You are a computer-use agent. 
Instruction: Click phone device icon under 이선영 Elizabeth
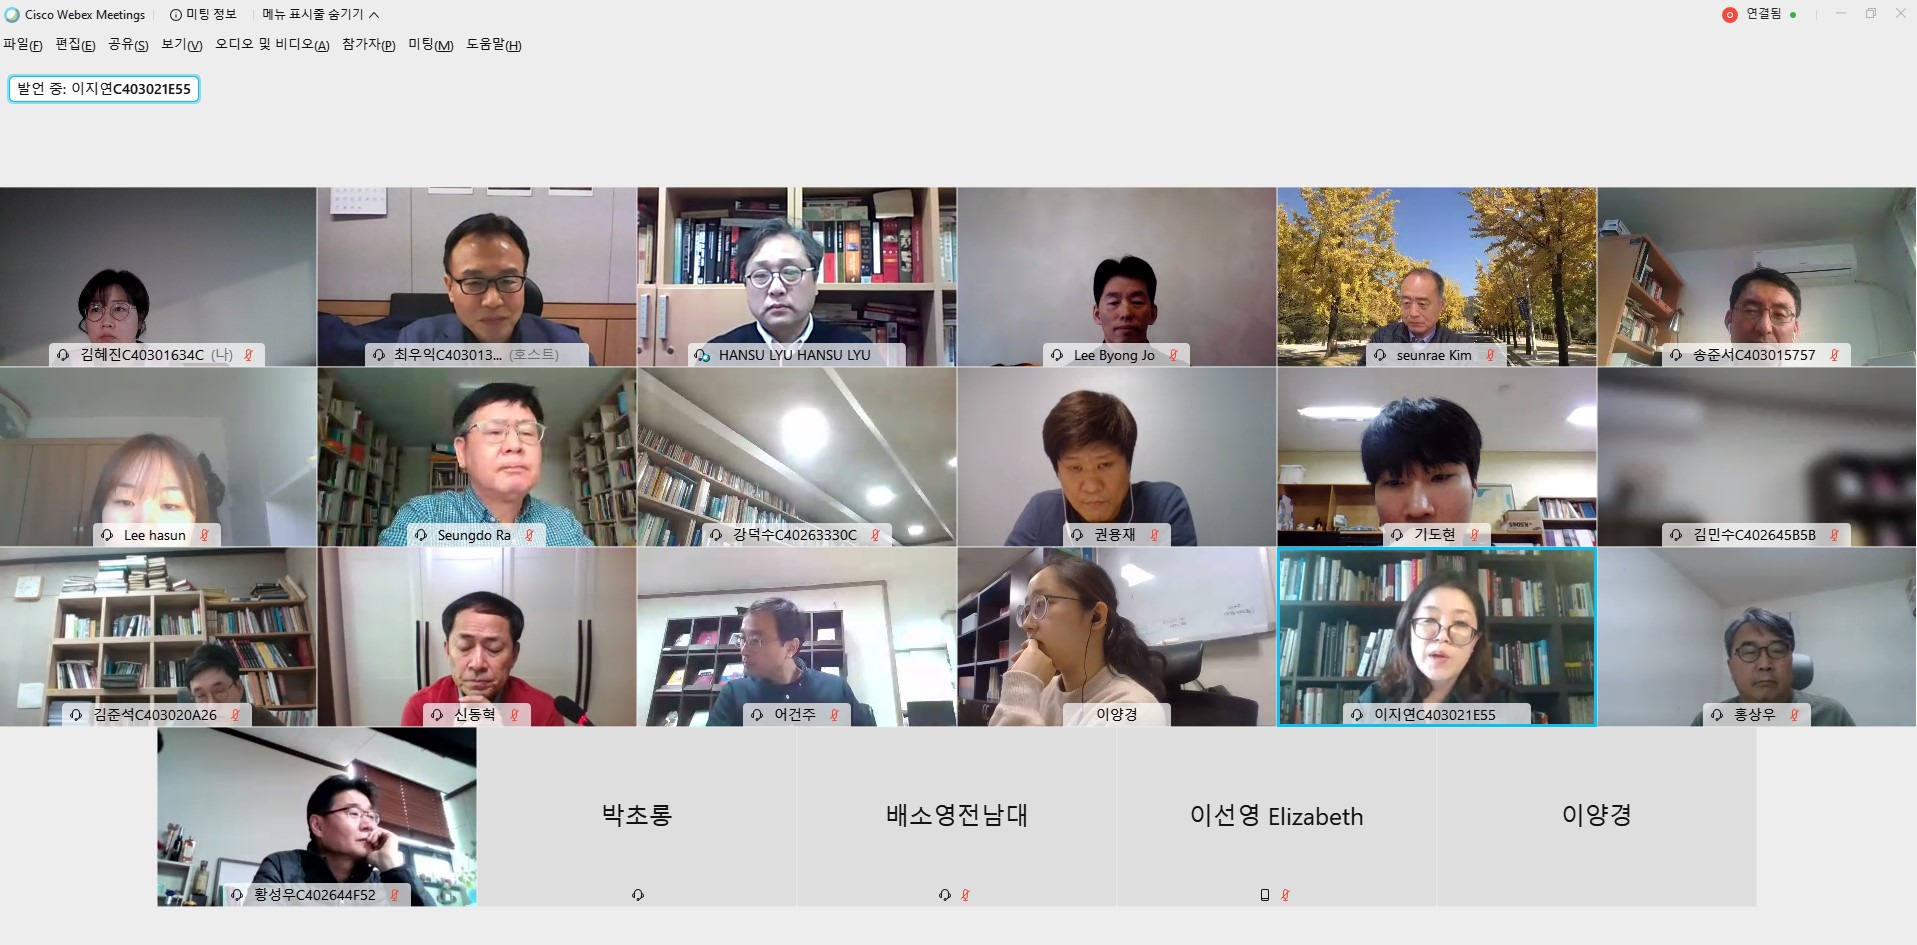click(1265, 895)
